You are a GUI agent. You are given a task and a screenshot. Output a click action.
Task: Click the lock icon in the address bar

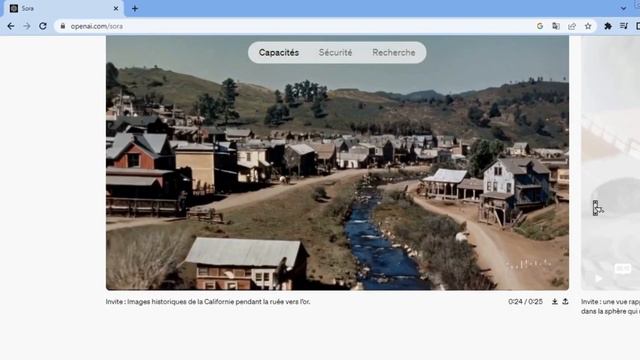(62, 26)
